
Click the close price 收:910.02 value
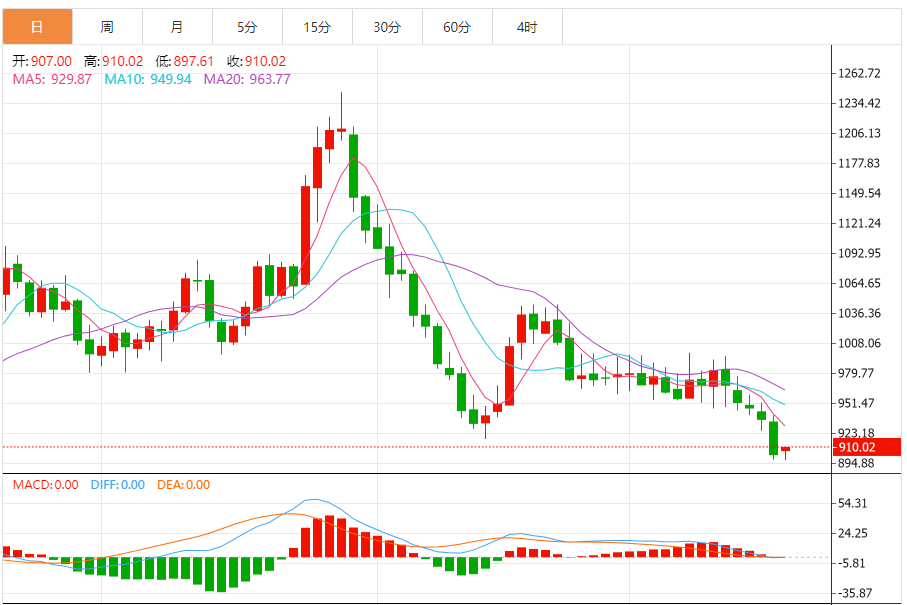click(256, 61)
